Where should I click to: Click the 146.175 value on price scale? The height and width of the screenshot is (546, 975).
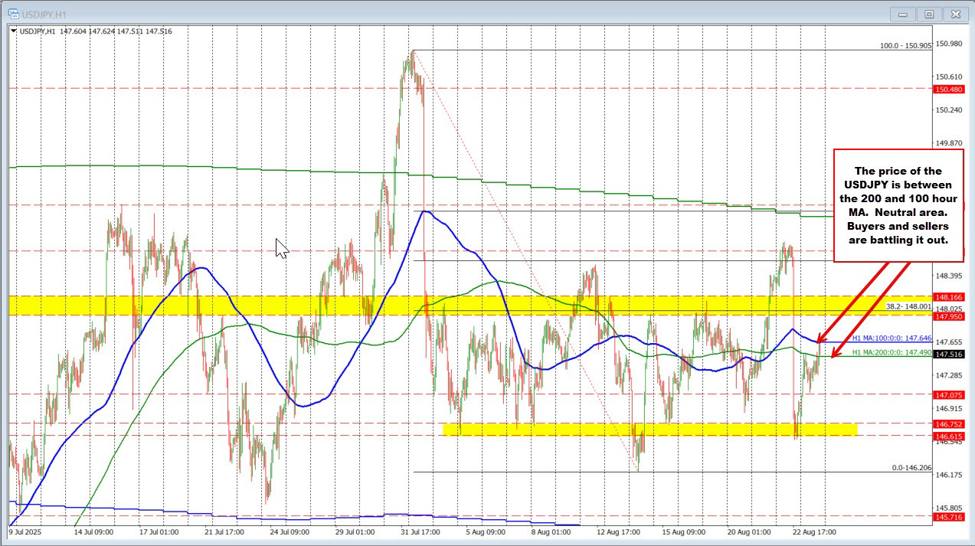pyautogui.click(x=949, y=475)
